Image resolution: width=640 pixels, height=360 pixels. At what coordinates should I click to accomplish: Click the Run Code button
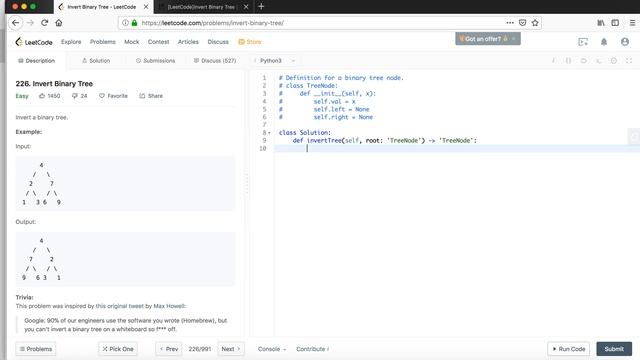tap(569, 349)
